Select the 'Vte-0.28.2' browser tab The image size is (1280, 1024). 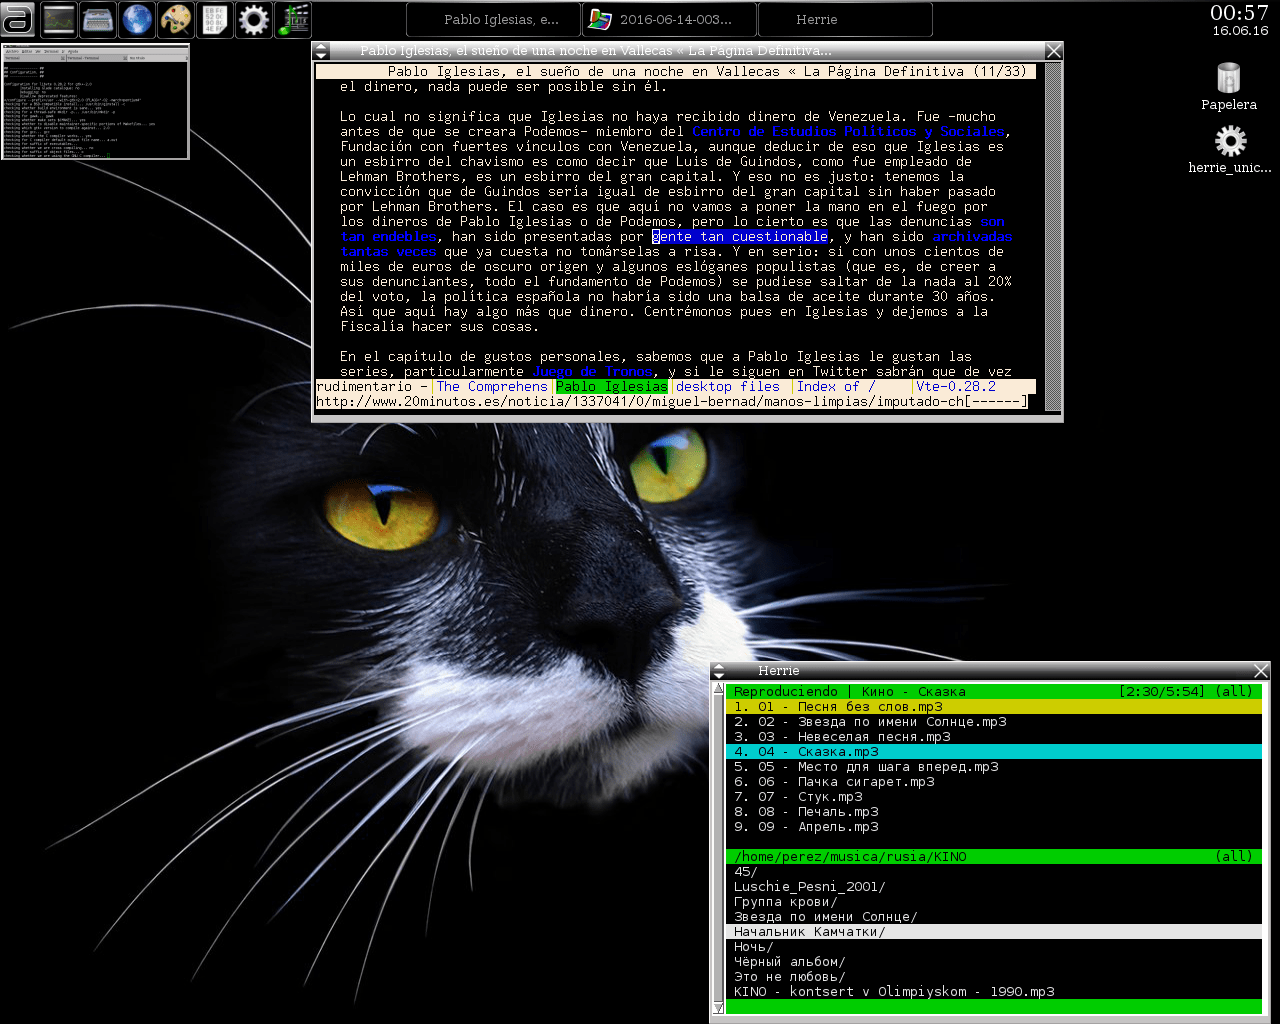pyautogui.click(x=956, y=387)
